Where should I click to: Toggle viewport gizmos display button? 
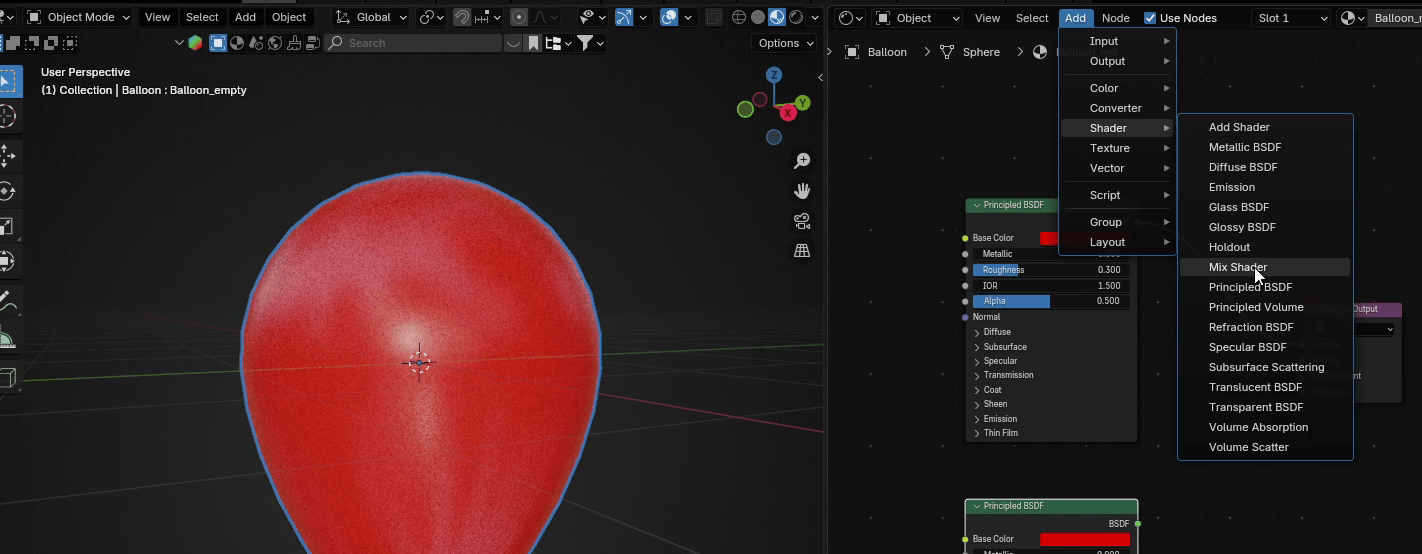coord(624,18)
